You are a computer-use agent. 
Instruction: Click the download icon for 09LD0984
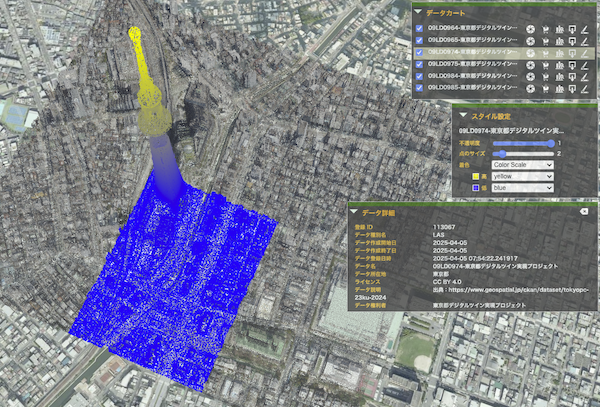pos(572,77)
